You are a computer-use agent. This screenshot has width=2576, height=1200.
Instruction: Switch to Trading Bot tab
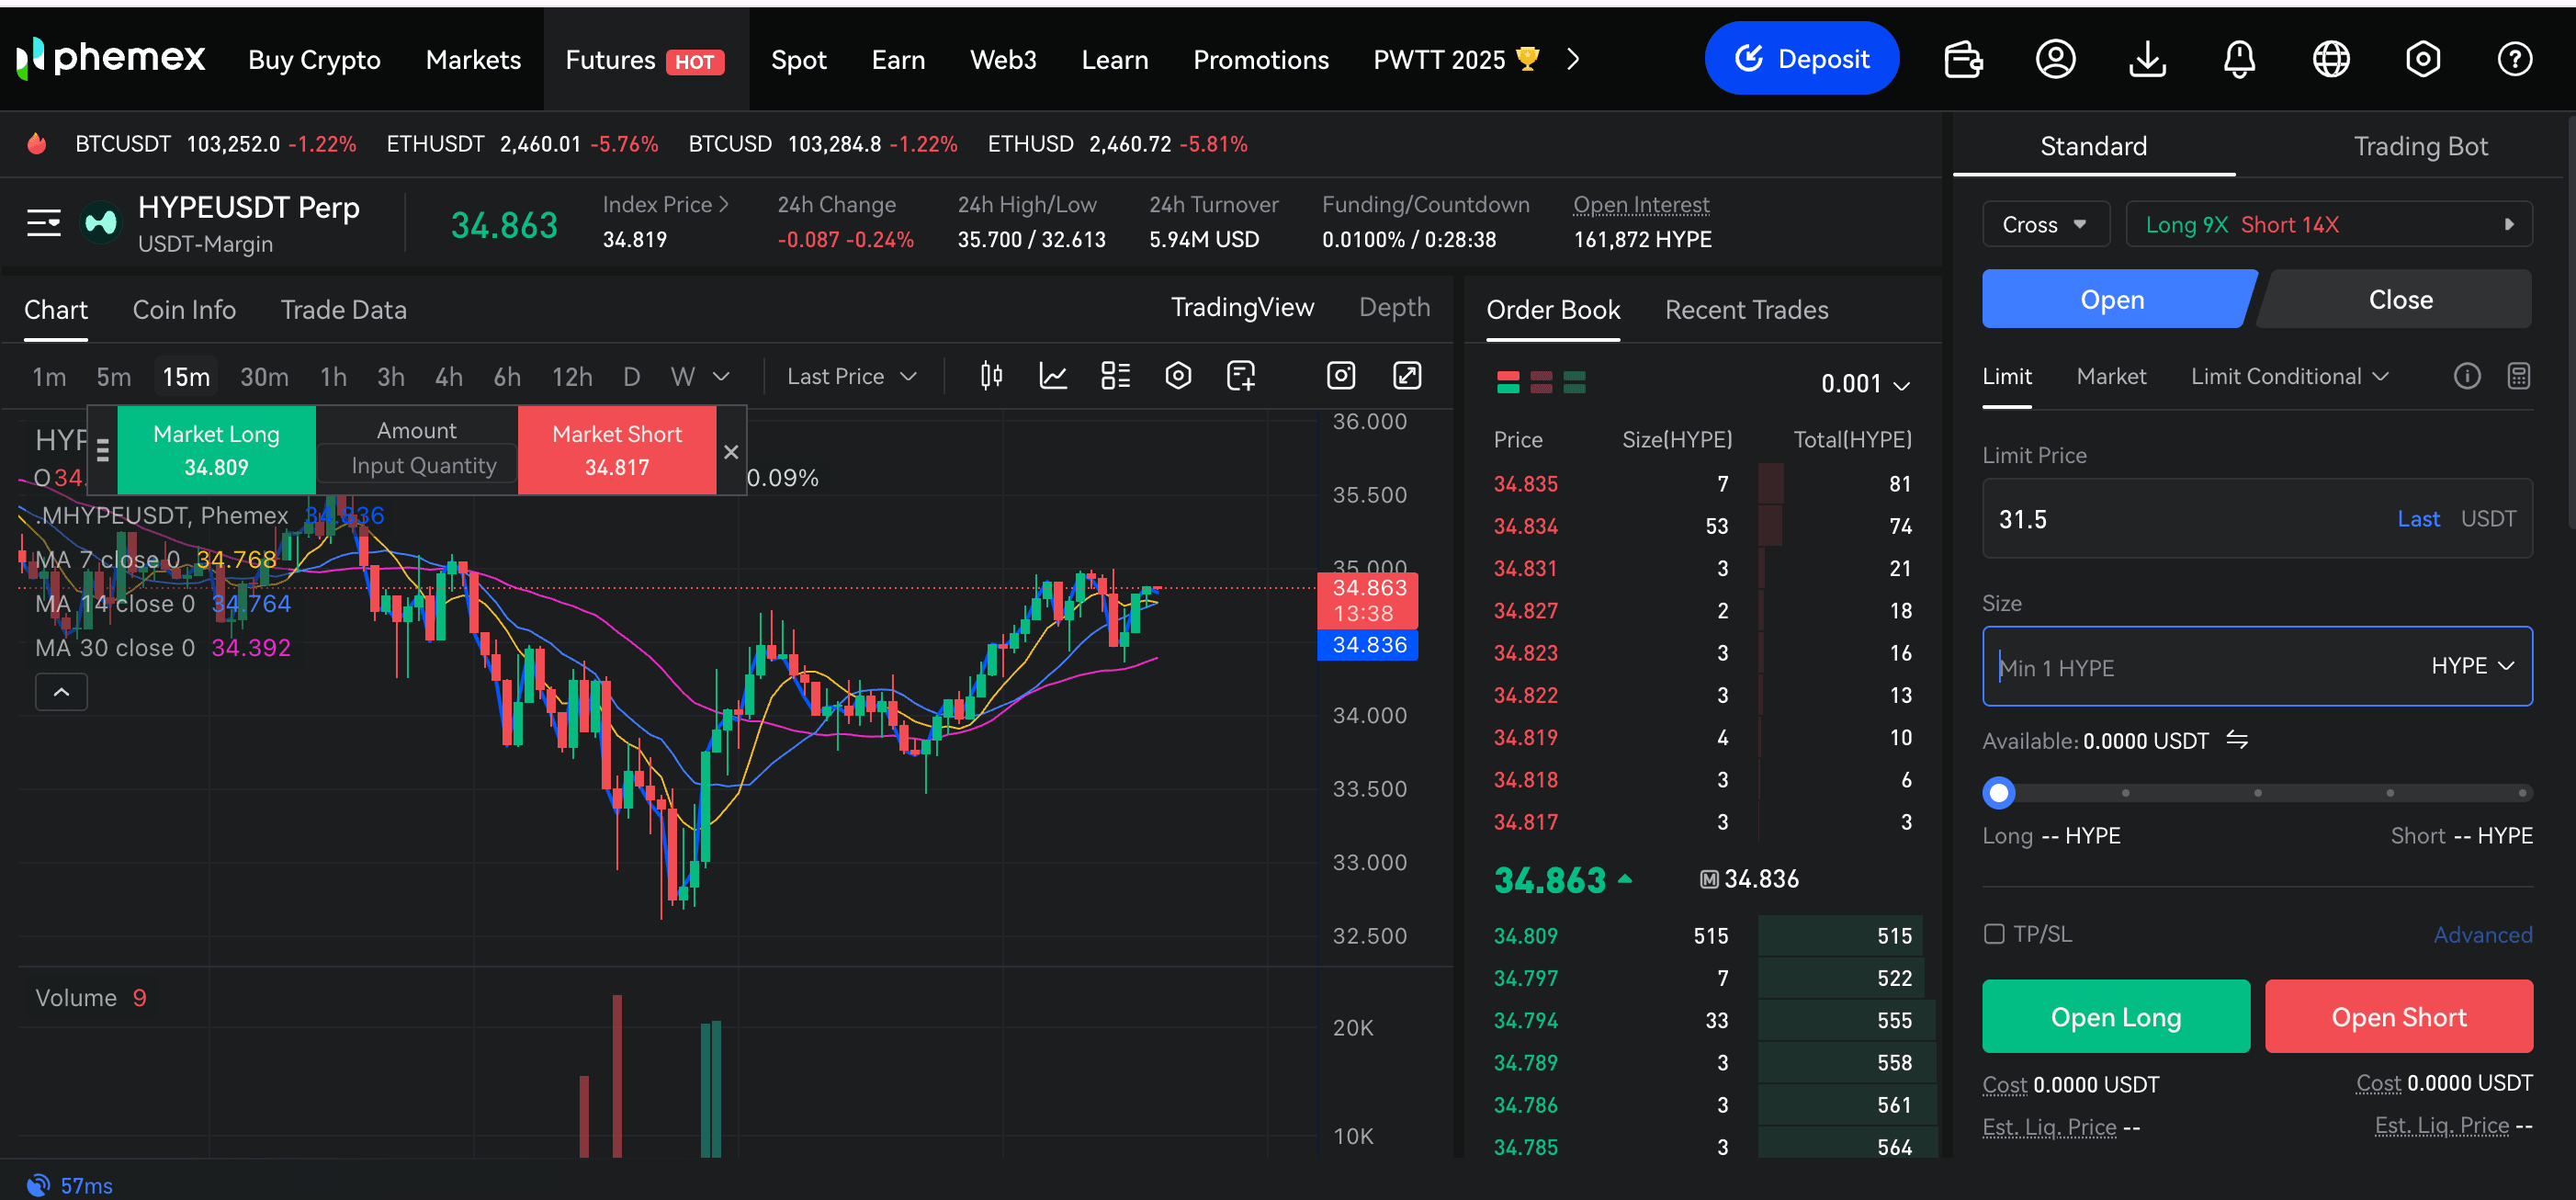click(2420, 146)
